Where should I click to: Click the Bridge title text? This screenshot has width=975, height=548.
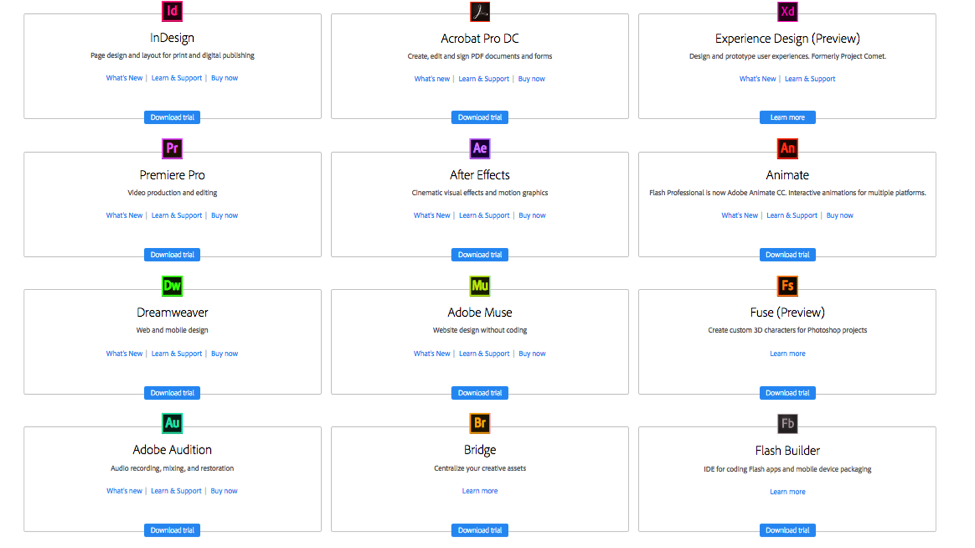point(479,450)
